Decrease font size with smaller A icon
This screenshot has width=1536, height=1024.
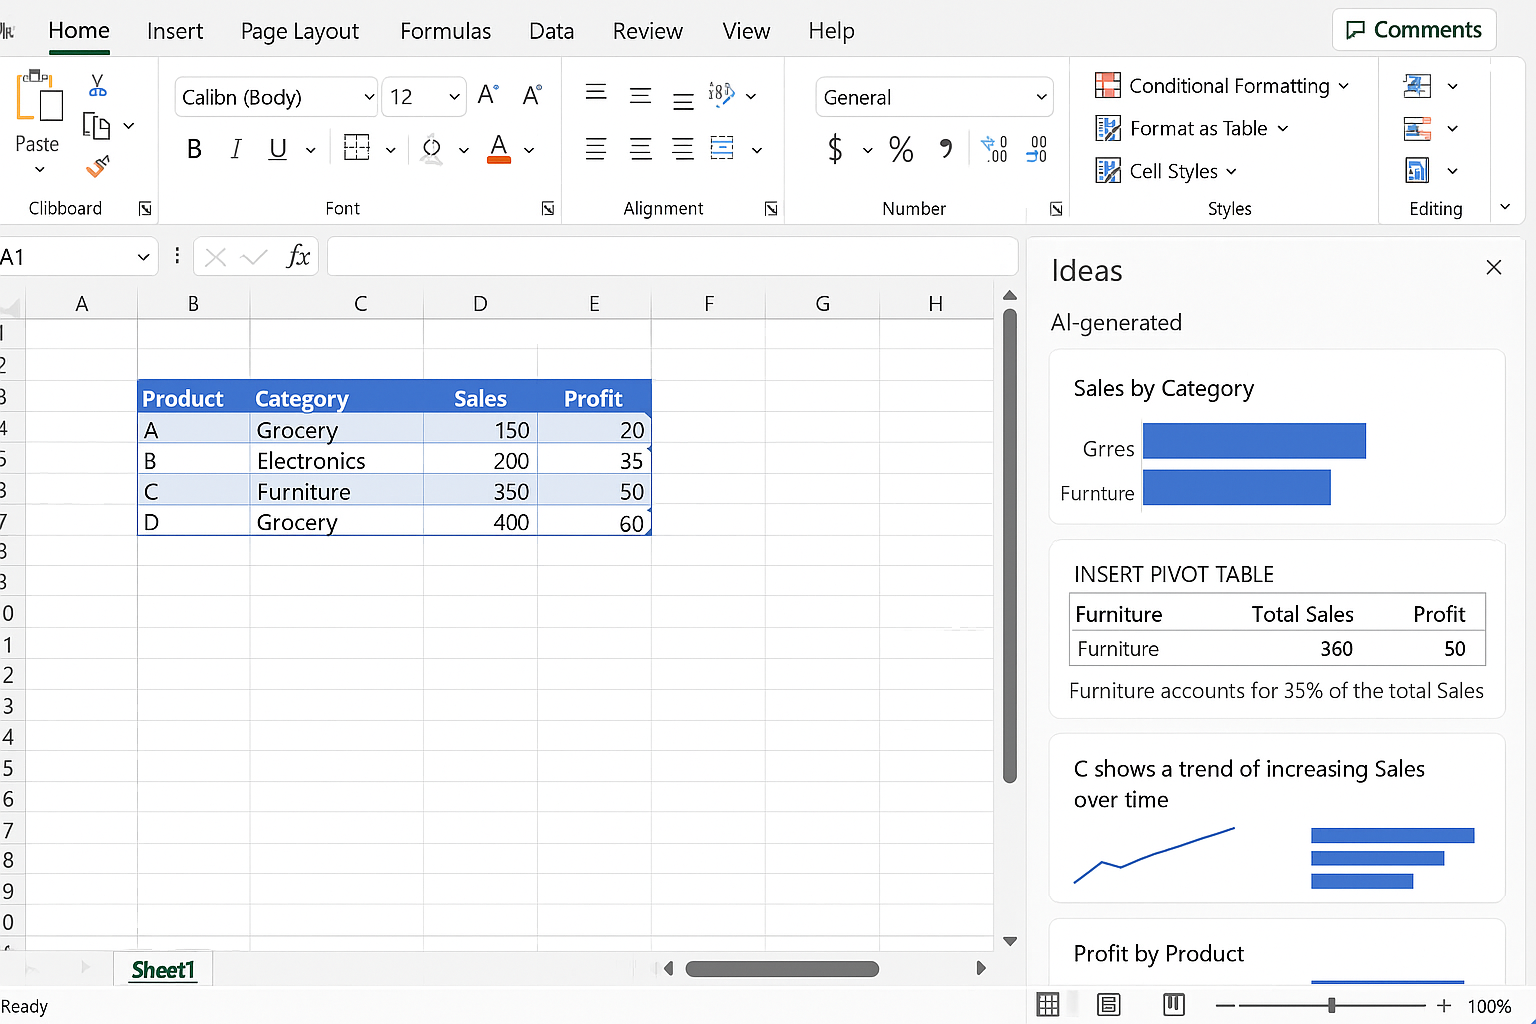pos(532,95)
